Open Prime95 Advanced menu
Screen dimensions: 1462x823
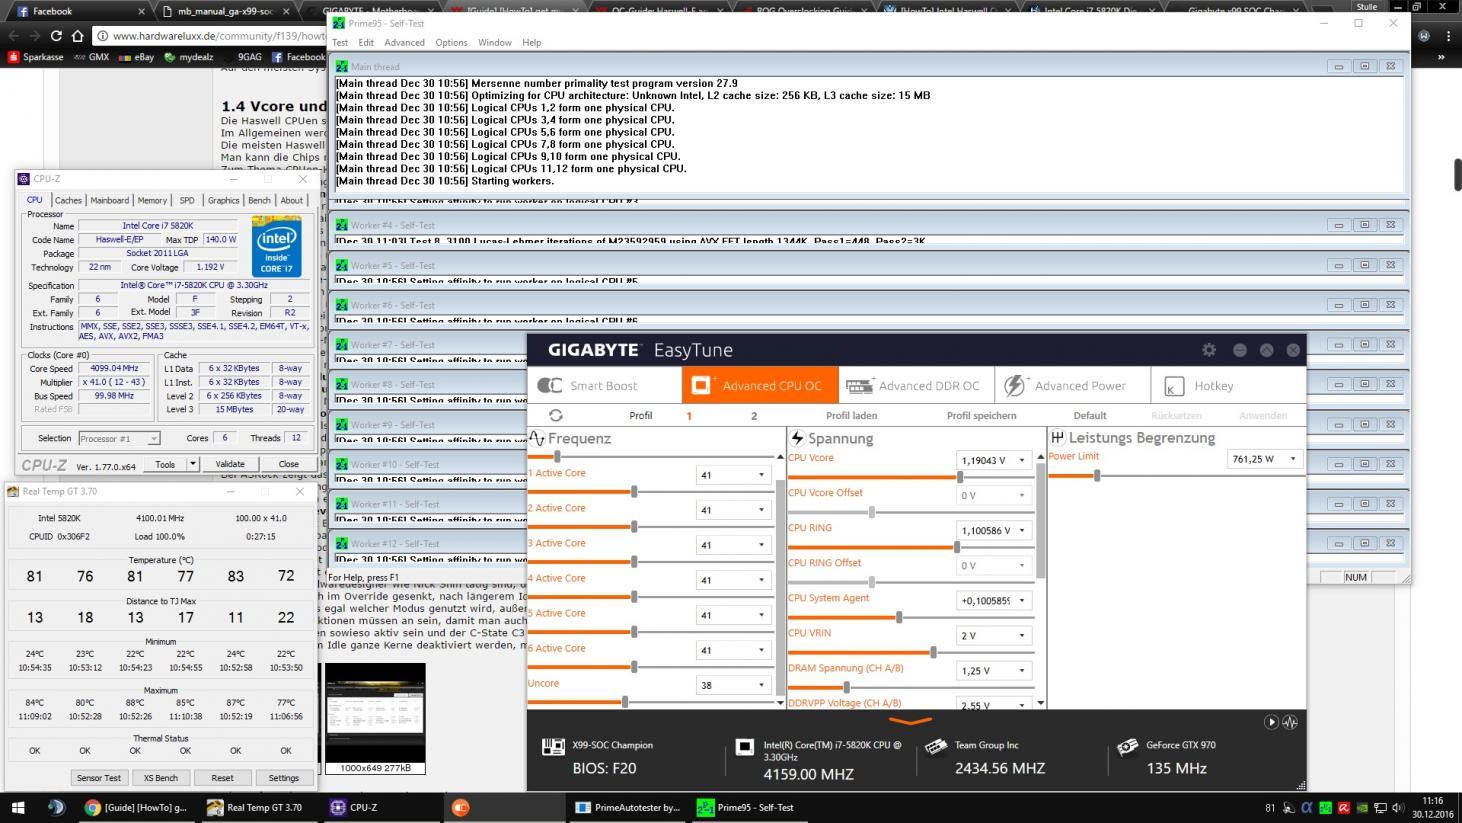pyautogui.click(x=404, y=42)
